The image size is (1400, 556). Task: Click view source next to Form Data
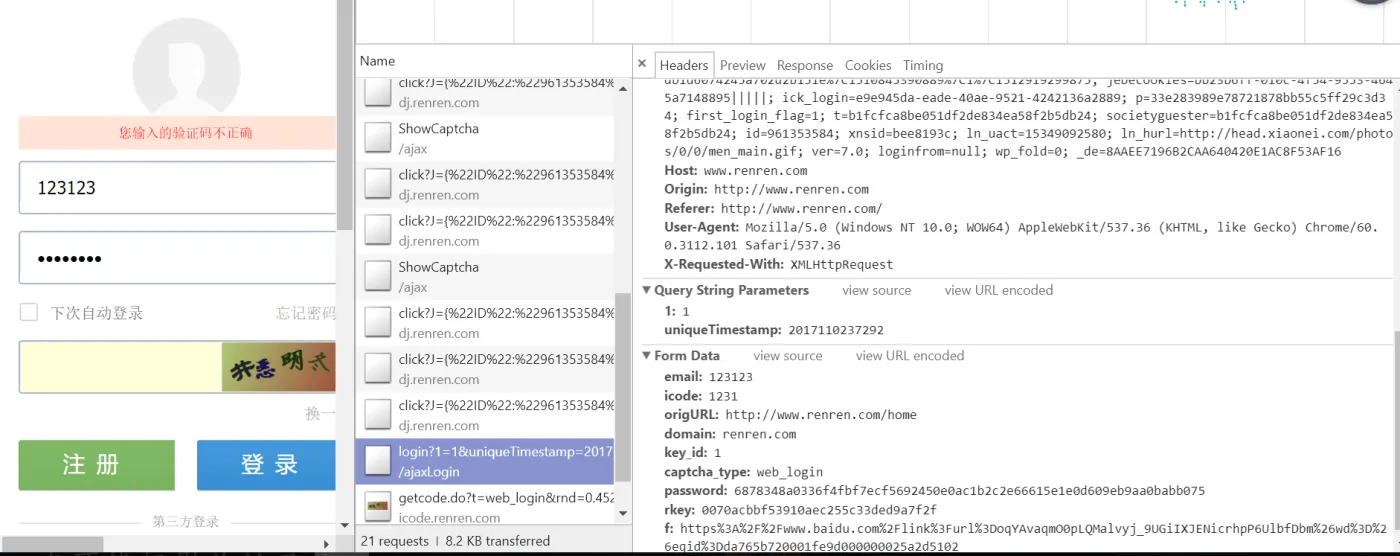tap(788, 356)
